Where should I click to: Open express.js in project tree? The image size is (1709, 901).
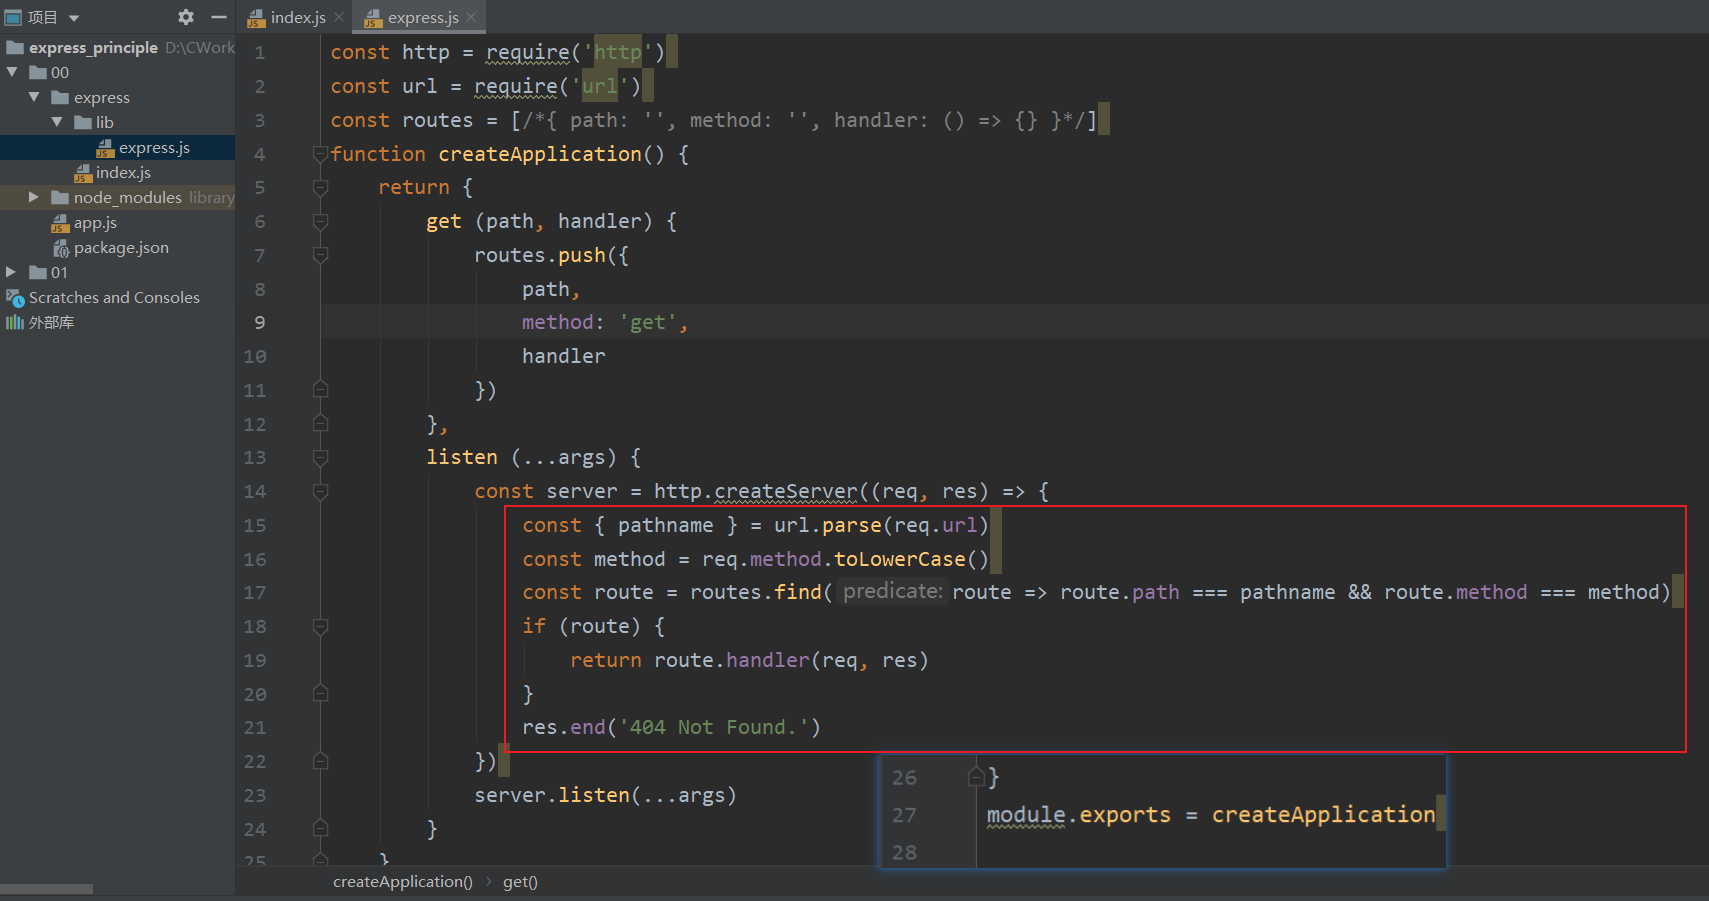(x=154, y=147)
